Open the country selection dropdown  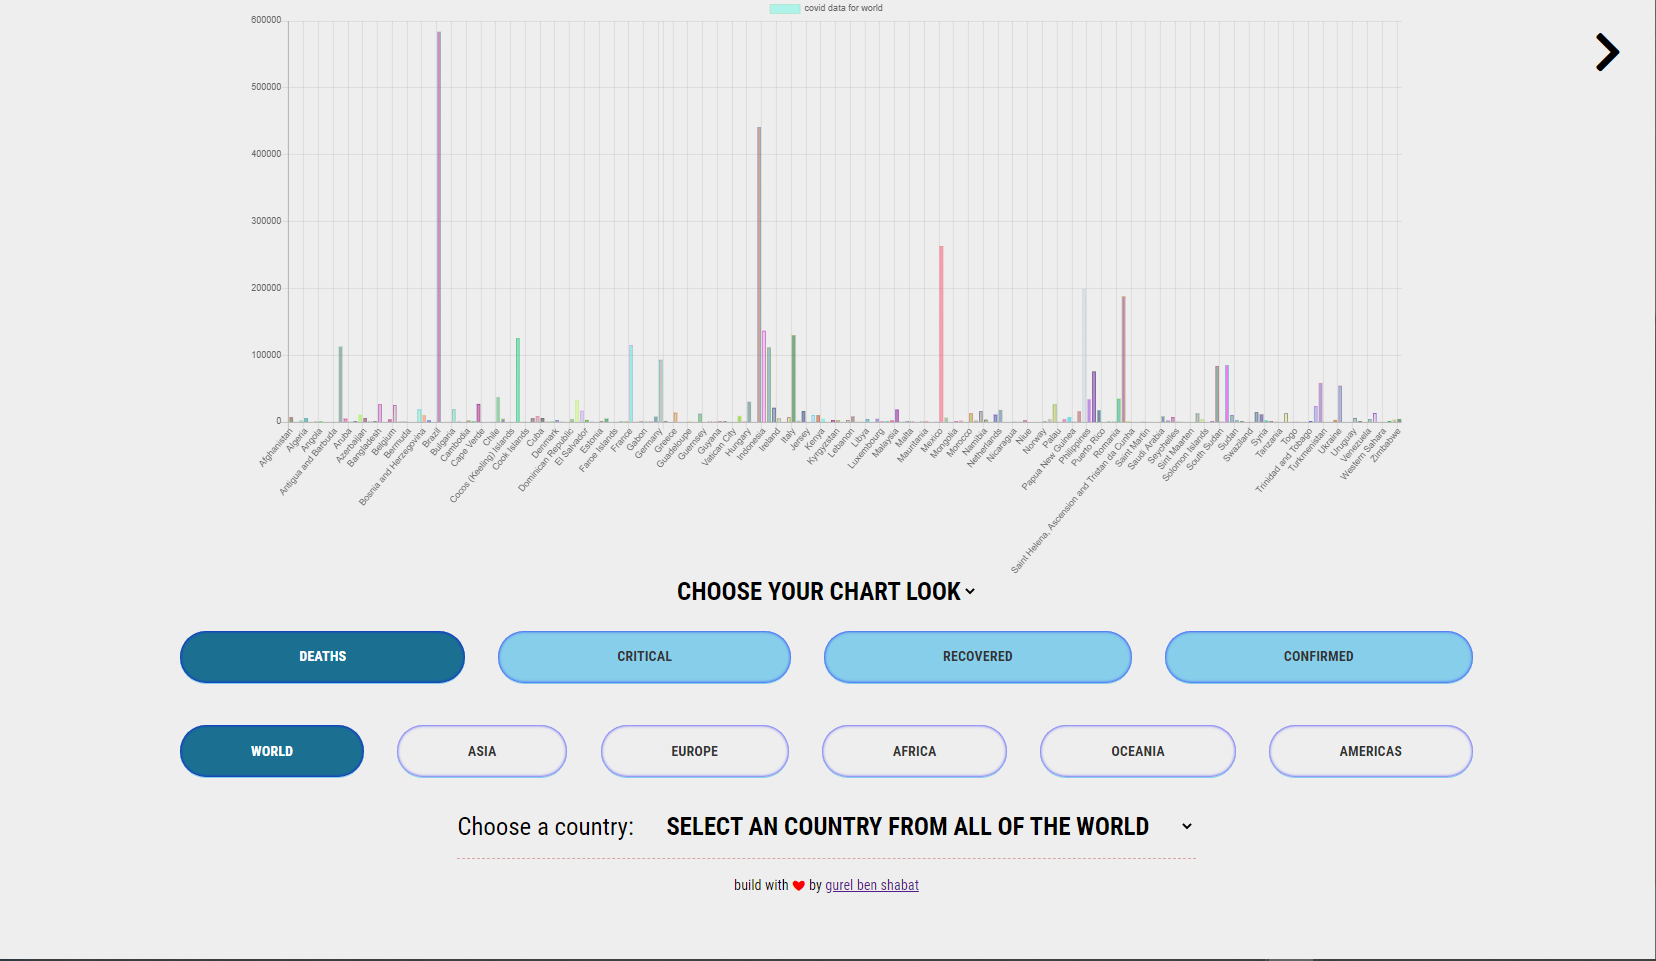coord(907,827)
